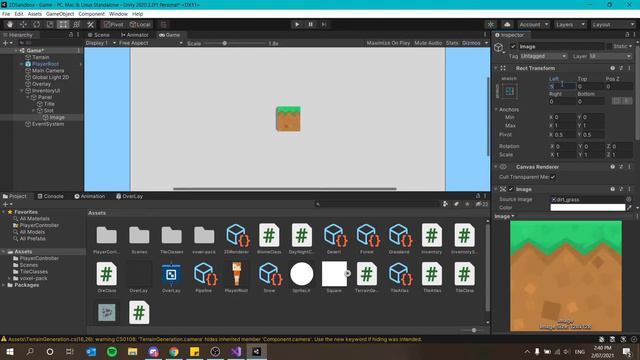Select the Rect tool in toolbar
The height and width of the screenshot is (360, 640).
(63, 24)
